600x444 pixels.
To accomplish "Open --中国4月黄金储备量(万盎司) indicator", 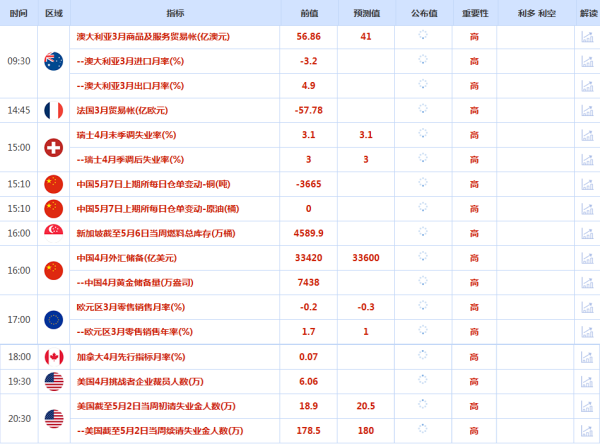I will click(x=135, y=282).
